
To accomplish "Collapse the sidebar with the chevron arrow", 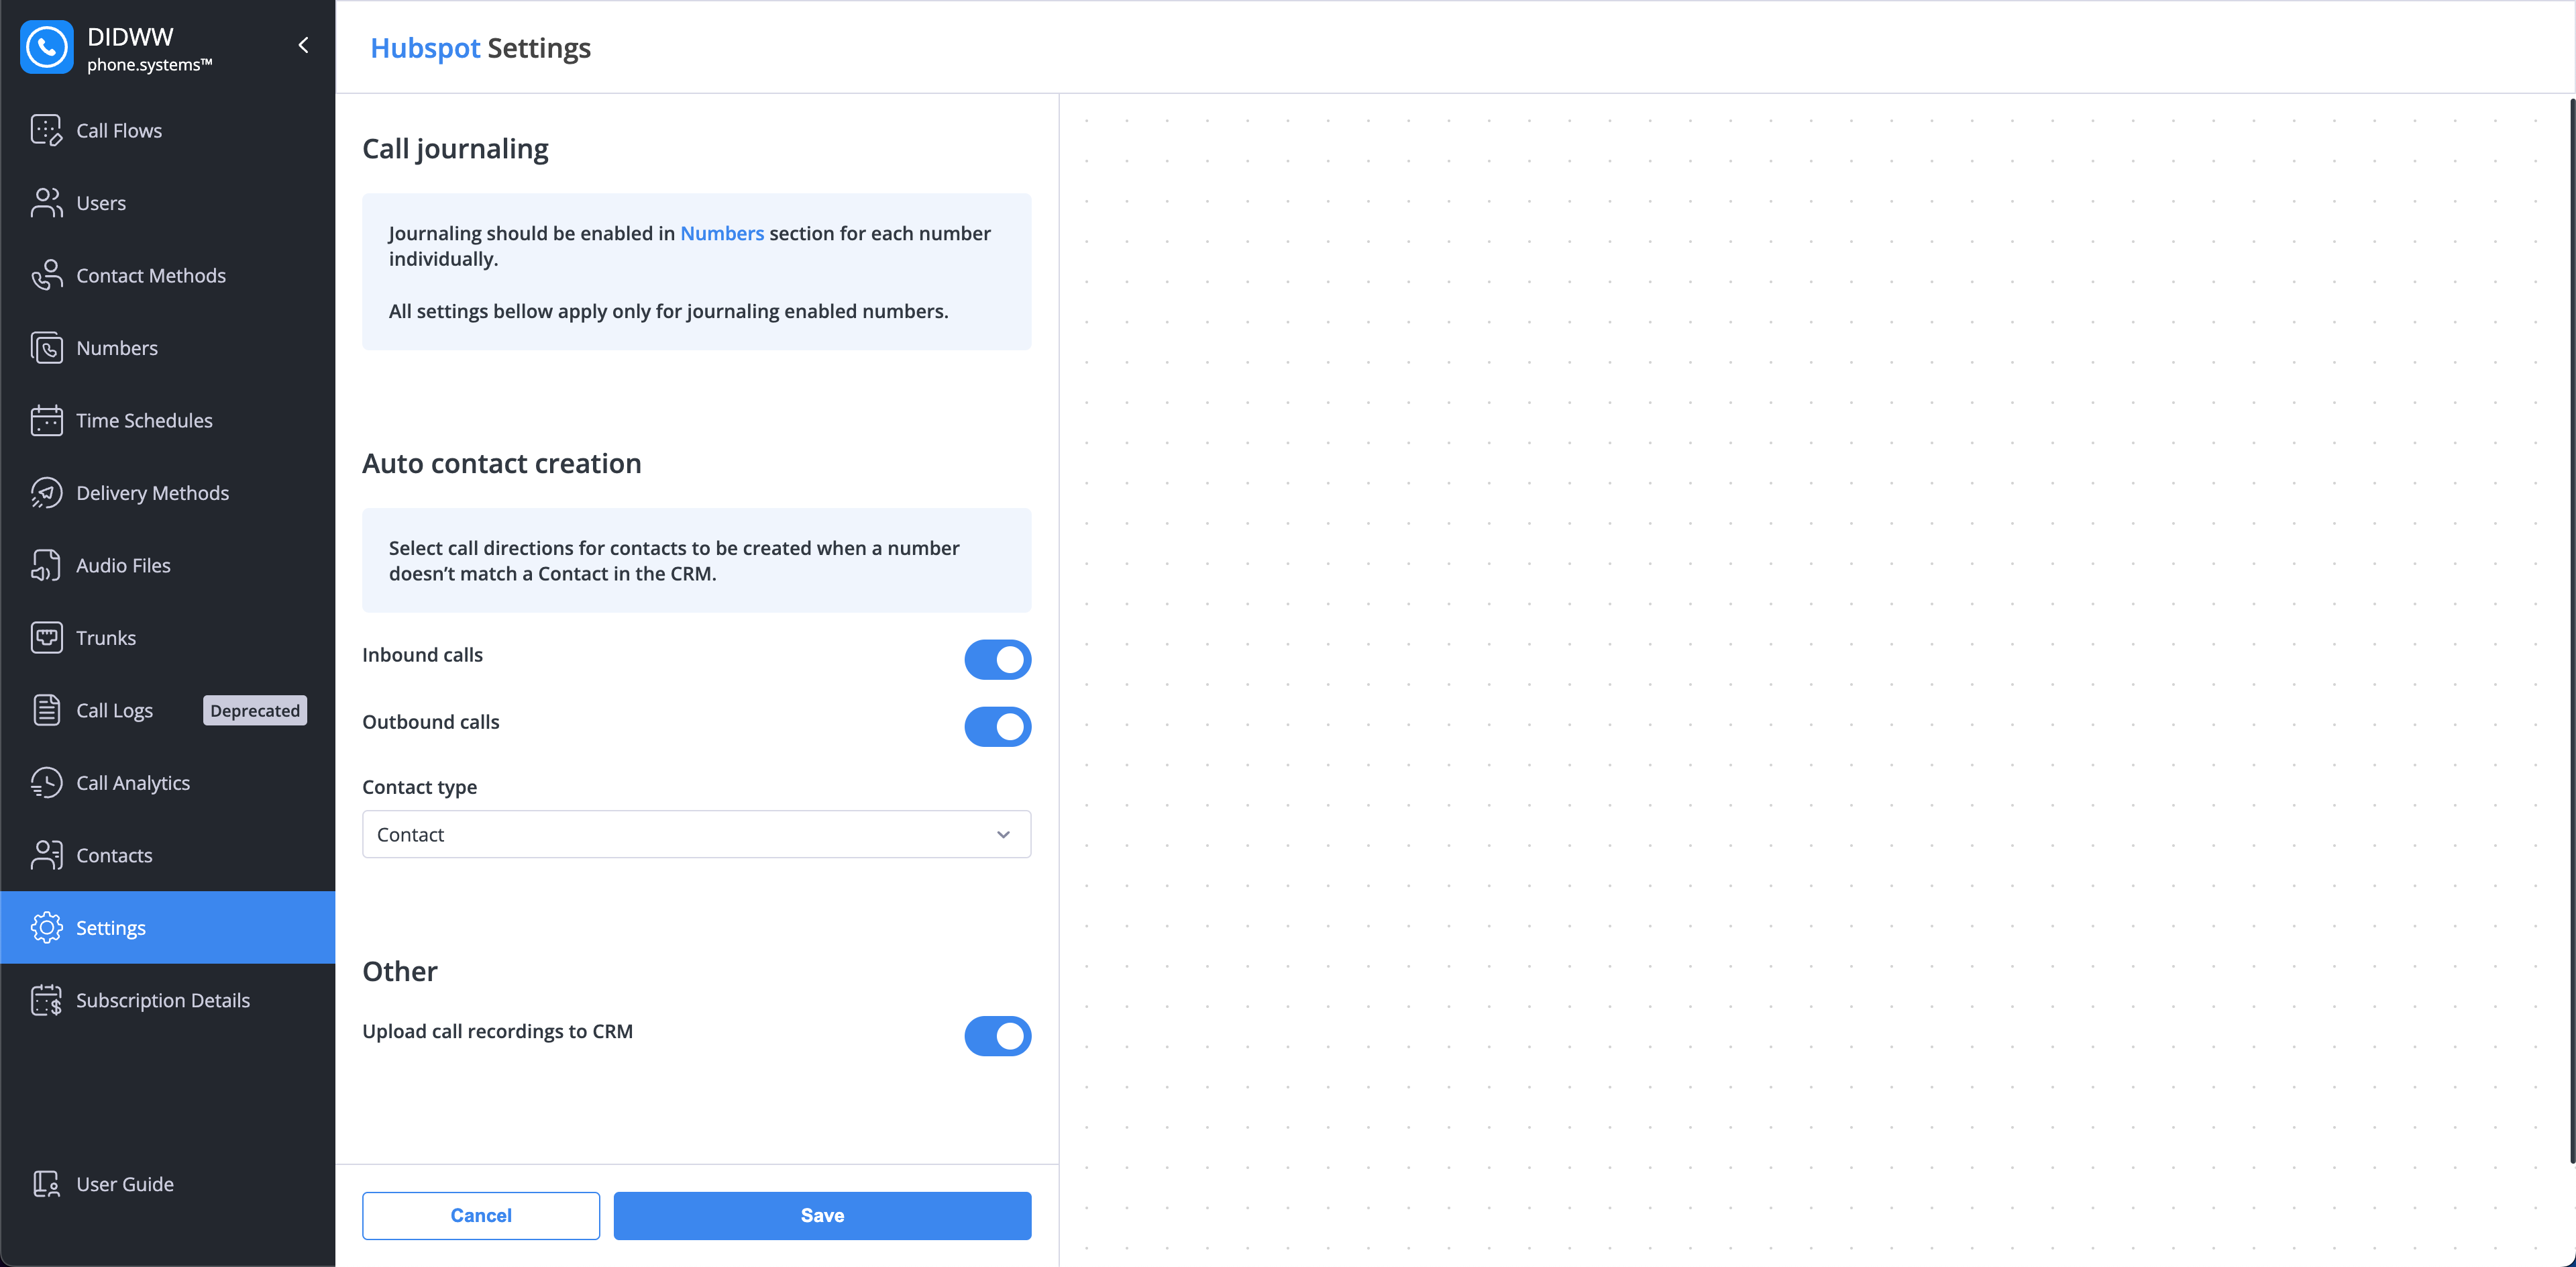I will [303, 45].
